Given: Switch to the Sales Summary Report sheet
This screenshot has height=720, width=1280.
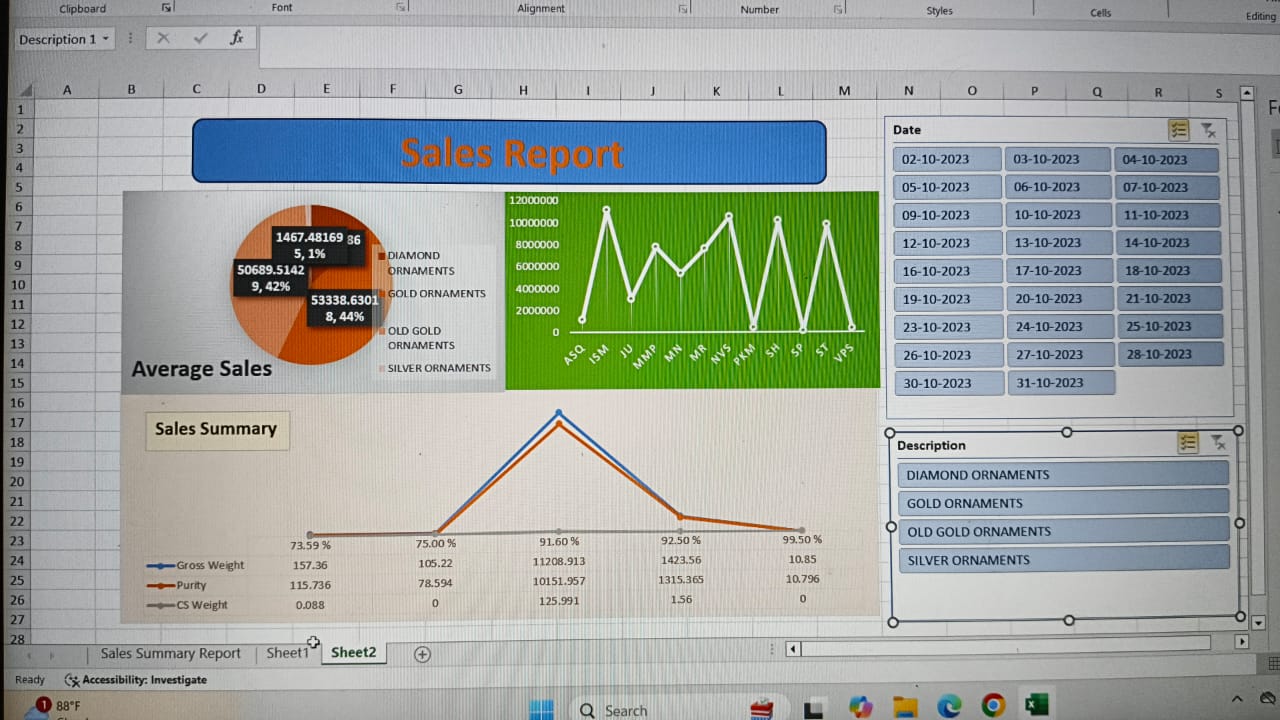Looking at the screenshot, I should (171, 653).
